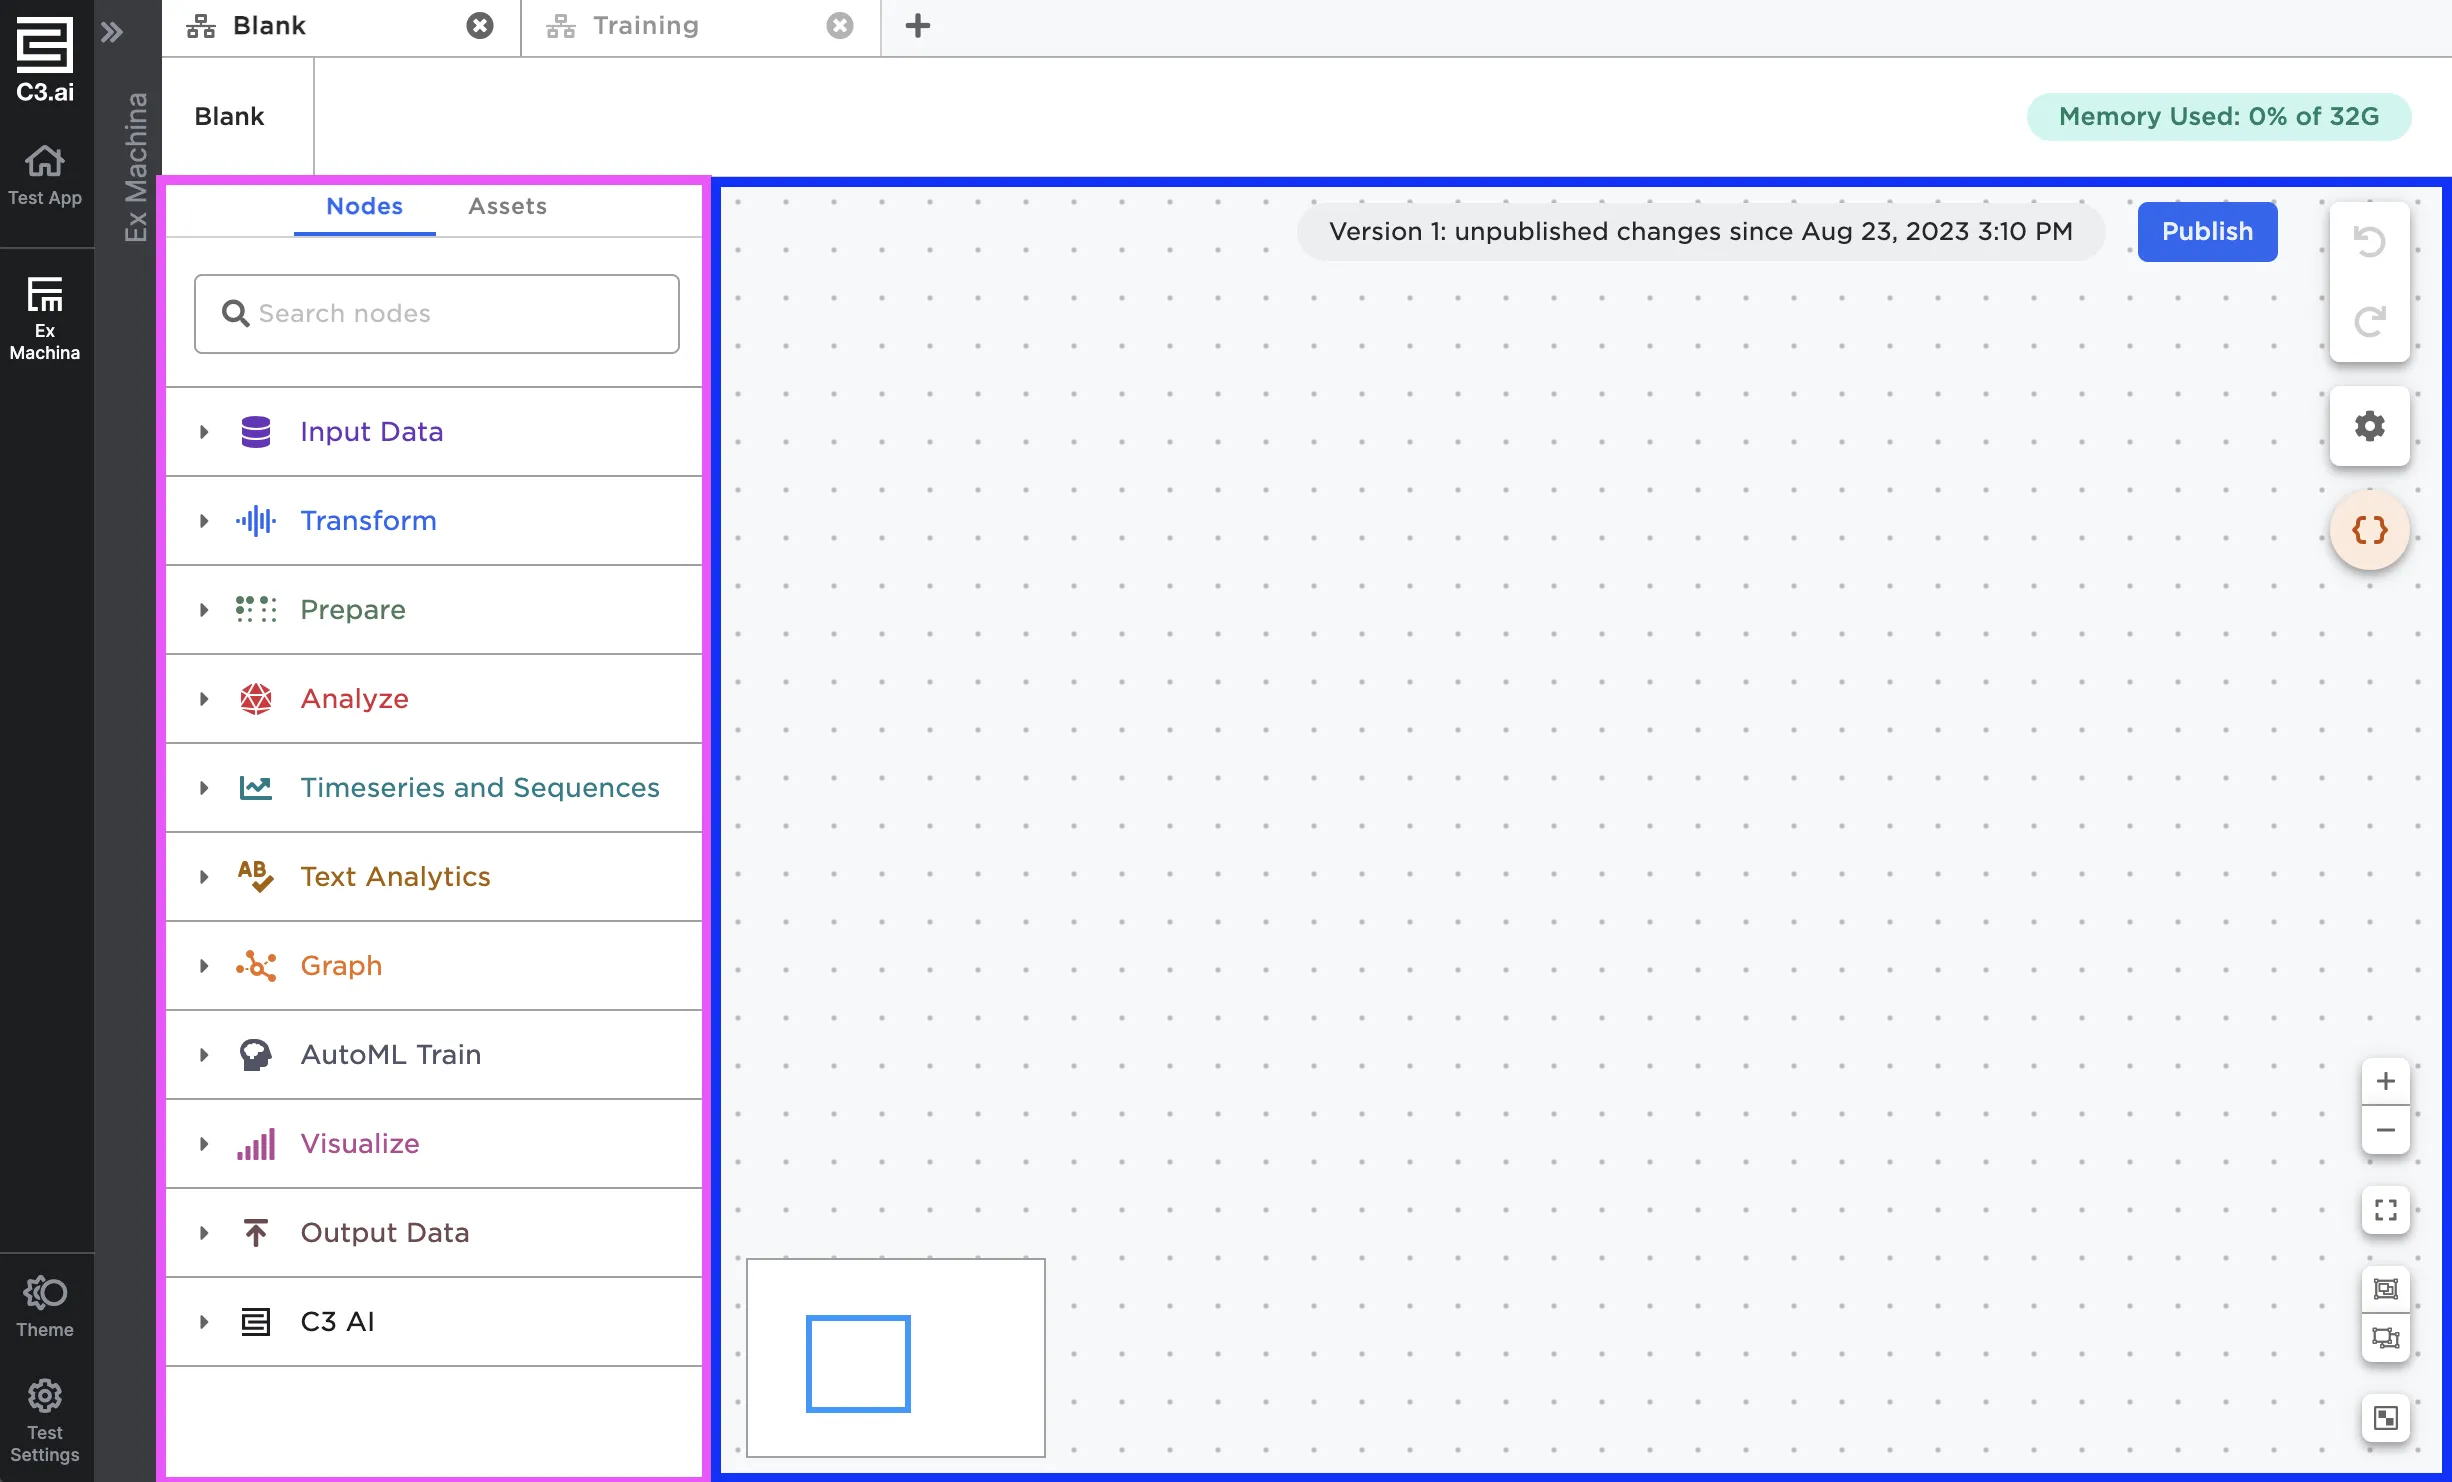Redo the canvas change

click(x=2369, y=322)
